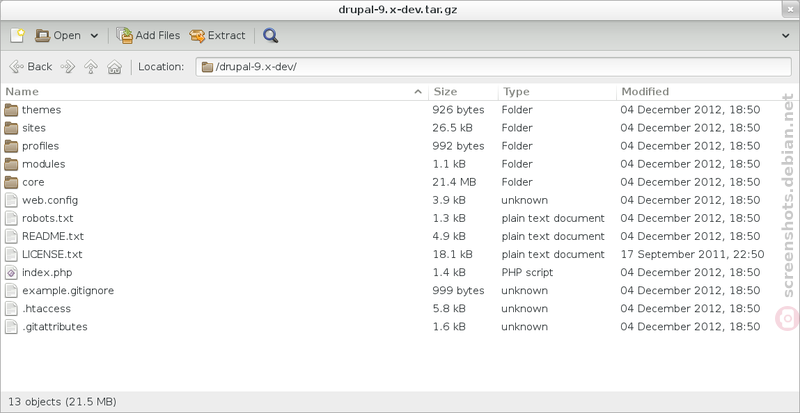Image resolution: width=800 pixels, height=413 pixels.
Task: Open the toolbar overflow chevron menu
Action: click(786, 35)
